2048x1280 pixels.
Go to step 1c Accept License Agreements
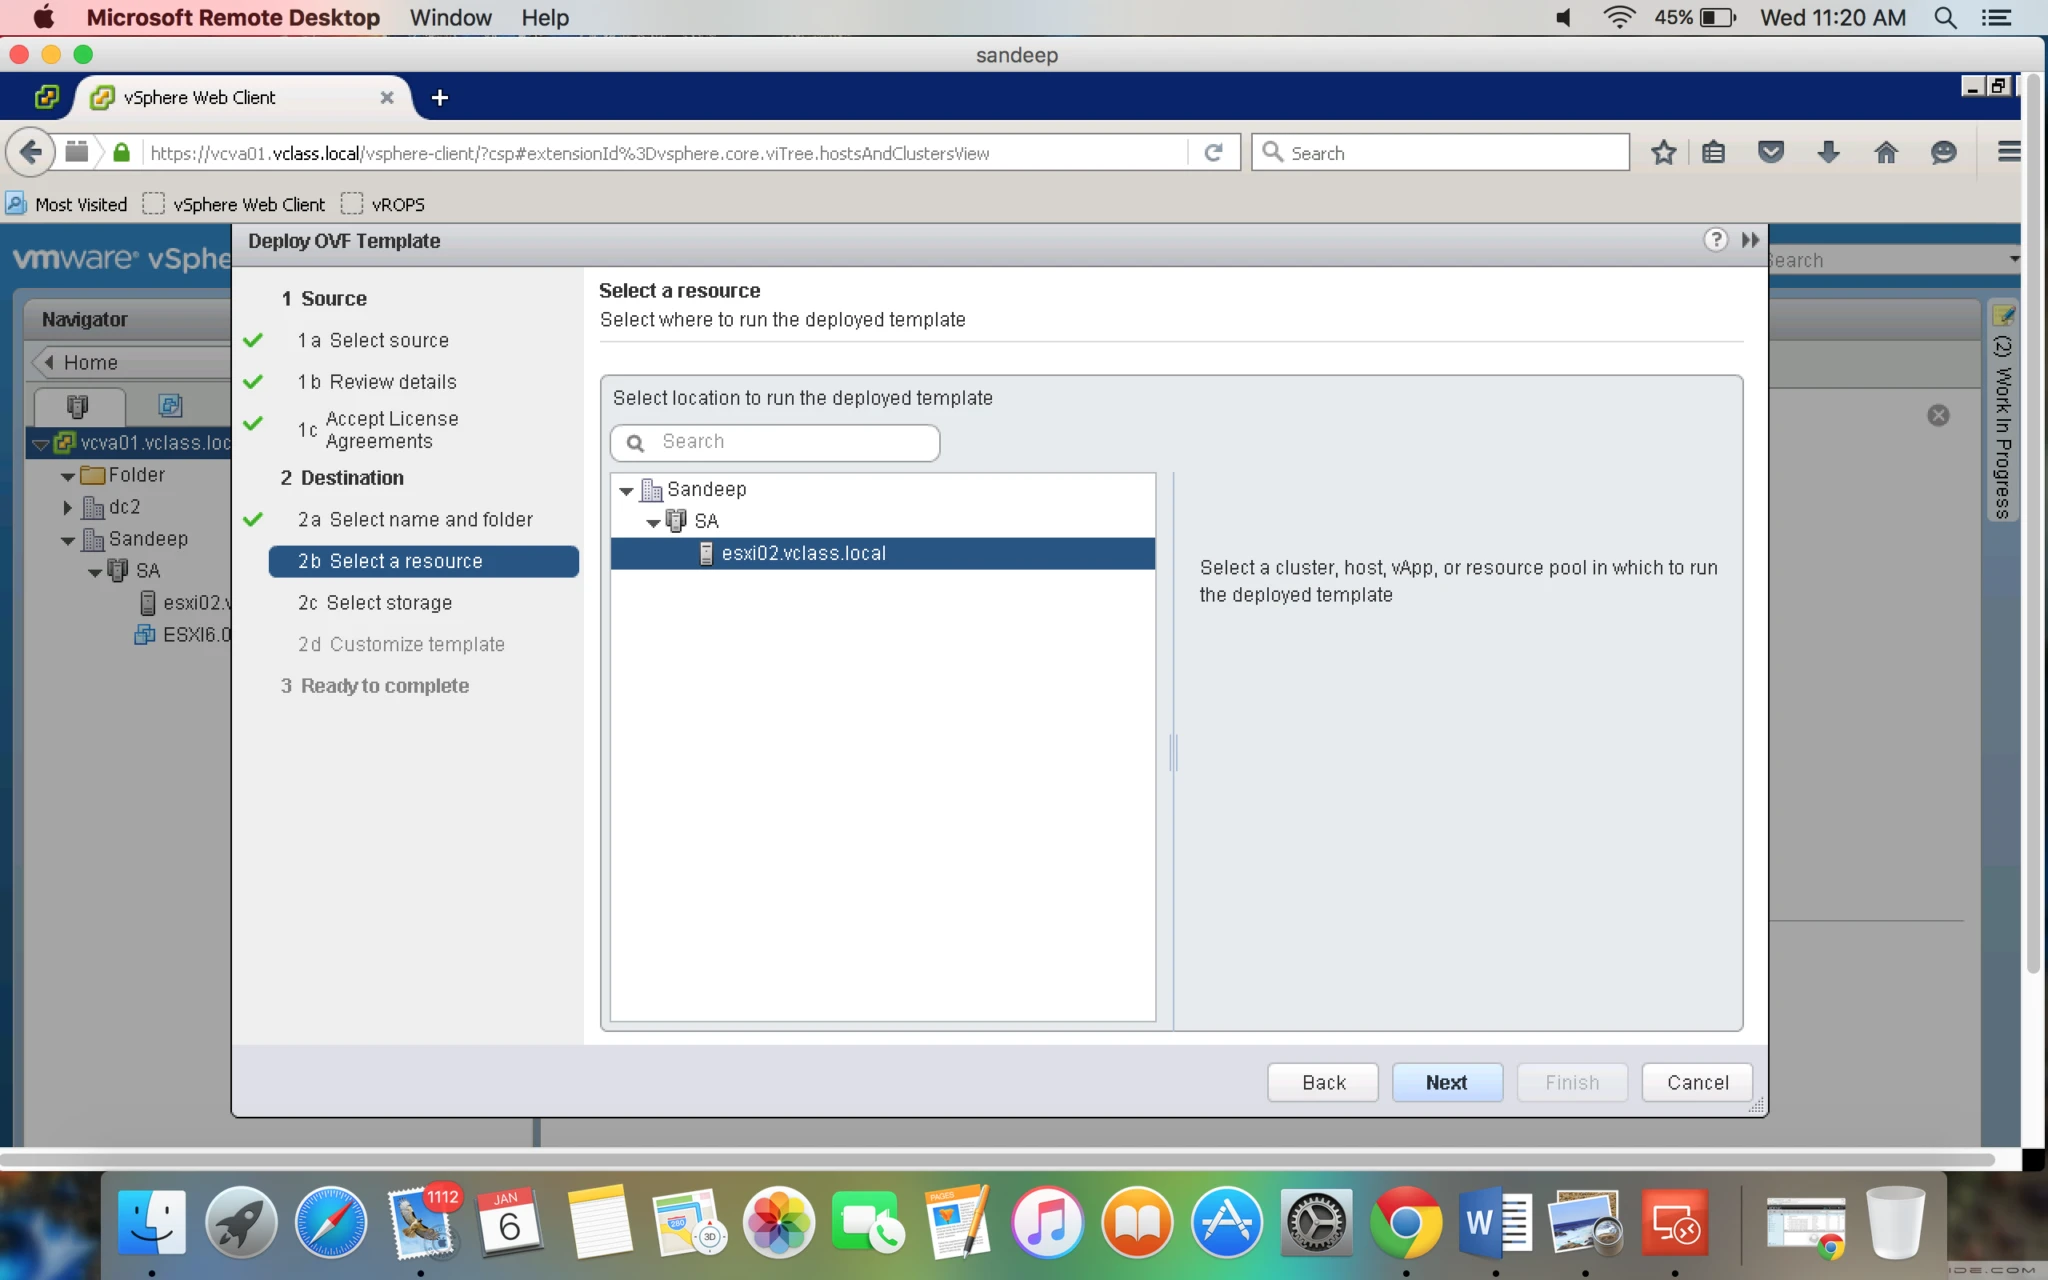tap(378, 430)
